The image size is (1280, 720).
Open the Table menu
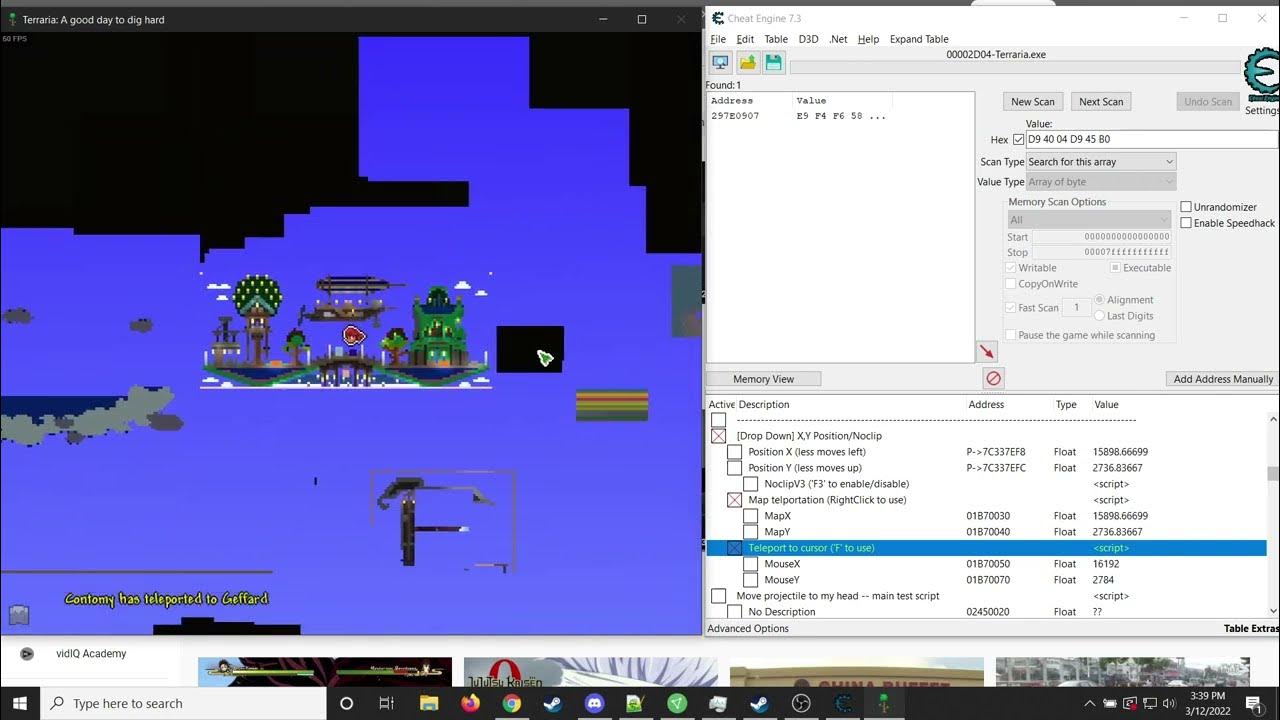pos(776,39)
